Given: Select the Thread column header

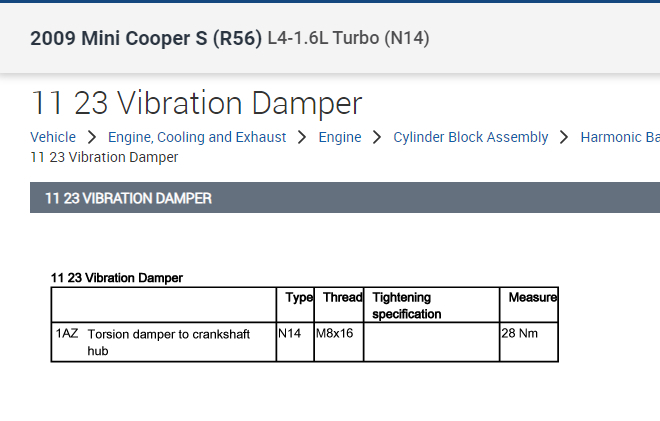Looking at the screenshot, I should tap(343, 298).
